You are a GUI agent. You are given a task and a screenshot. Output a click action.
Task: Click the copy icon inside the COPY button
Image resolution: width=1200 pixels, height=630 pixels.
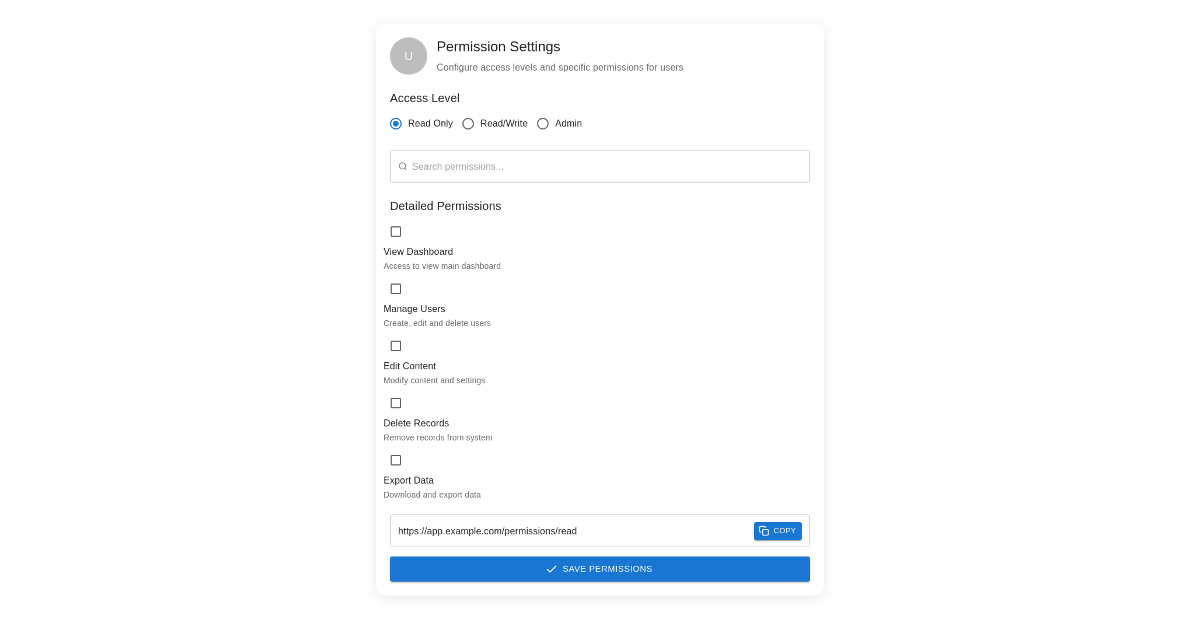pyautogui.click(x=766, y=531)
